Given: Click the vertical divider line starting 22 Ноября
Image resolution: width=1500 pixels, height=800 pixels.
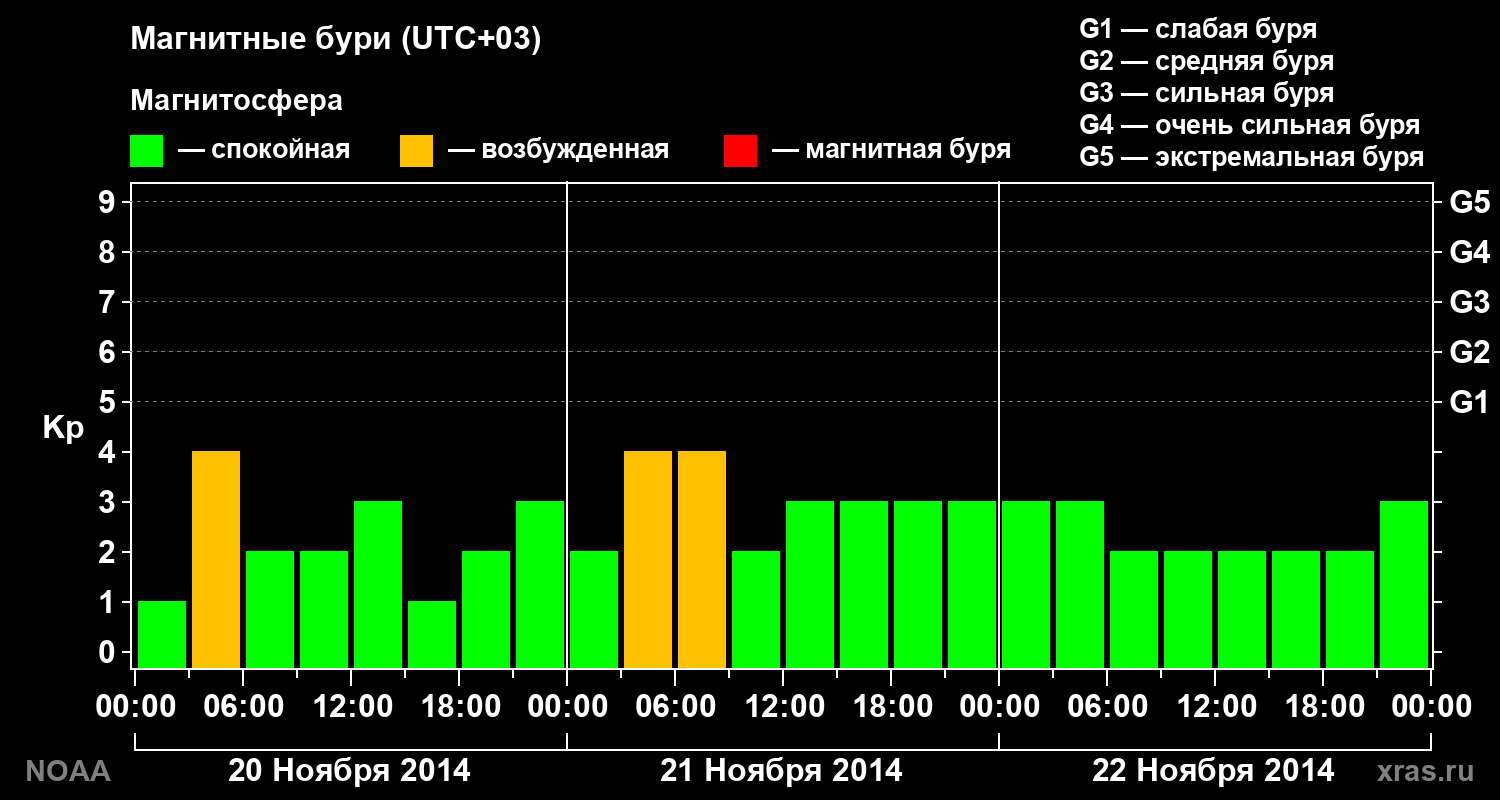Looking at the screenshot, I should (x=999, y=425).
